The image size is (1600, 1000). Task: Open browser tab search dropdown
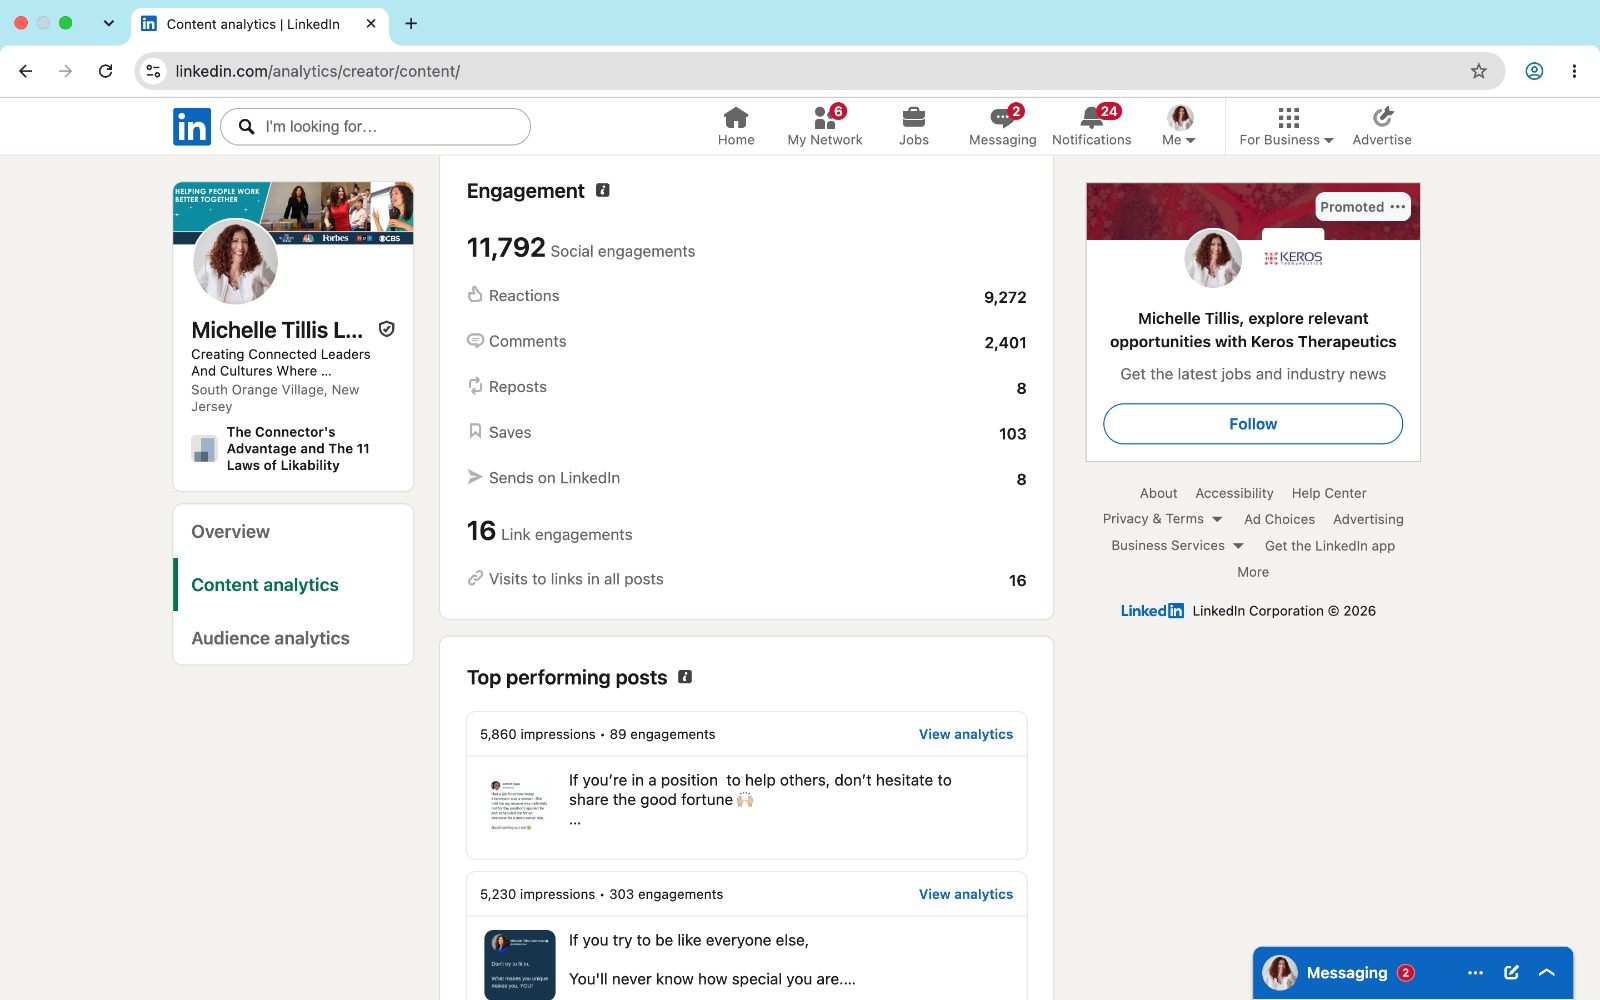point(108,23)
